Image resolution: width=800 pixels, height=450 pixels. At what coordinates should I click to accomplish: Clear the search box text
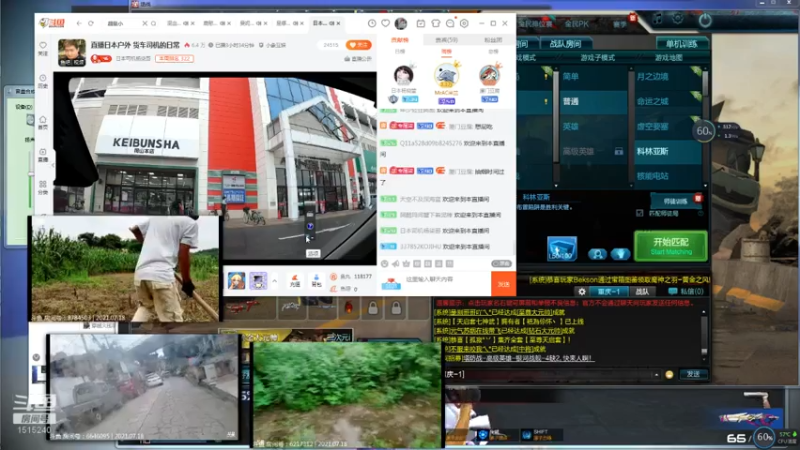(144, 23)
